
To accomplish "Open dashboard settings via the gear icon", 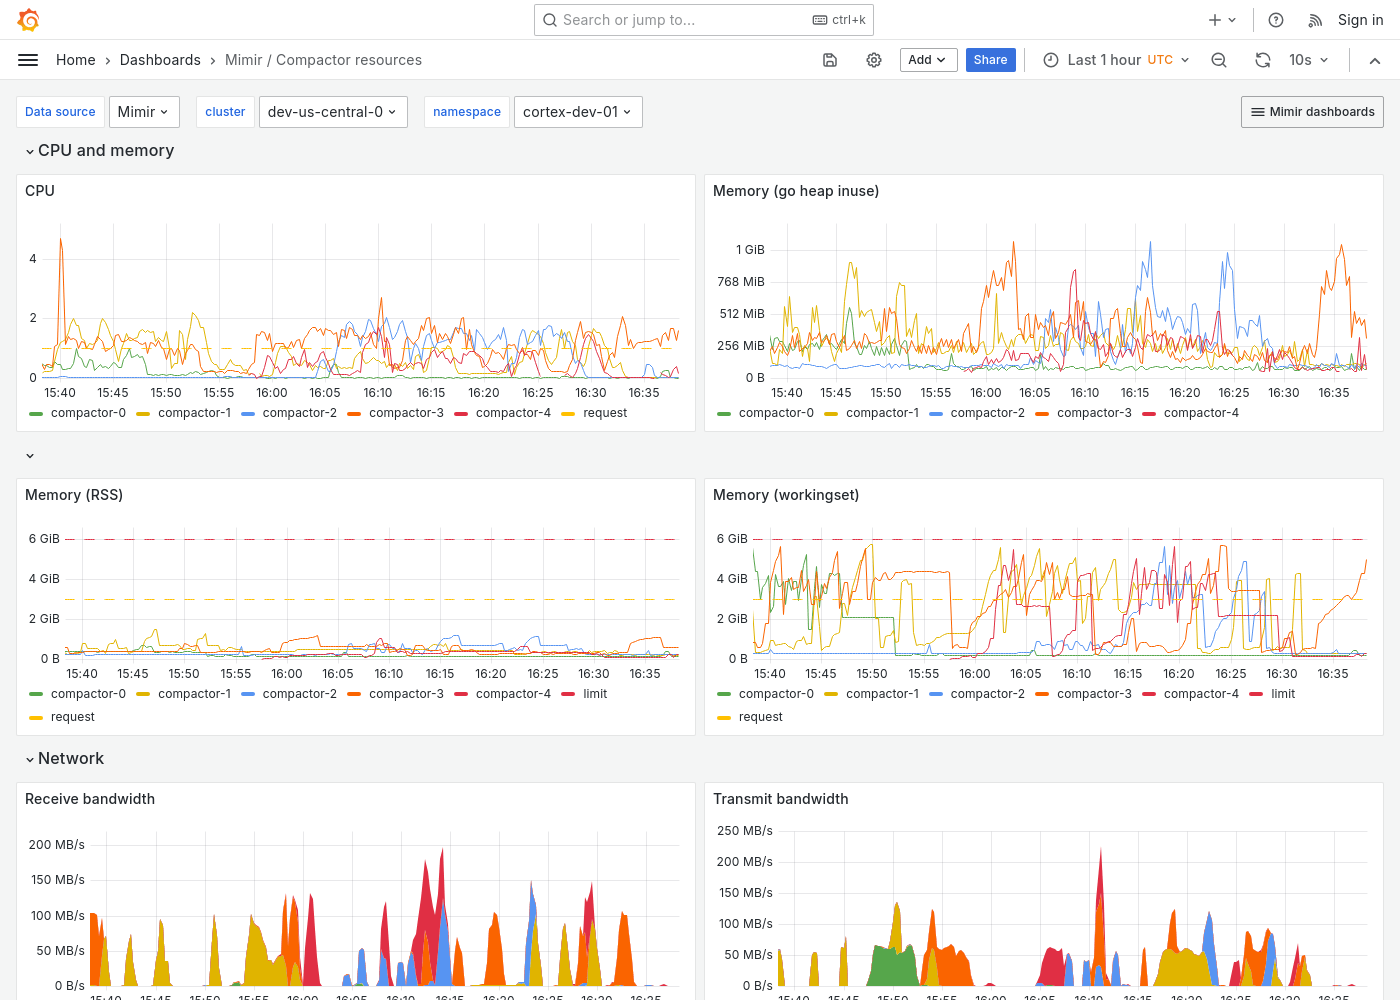I will 874,60.
